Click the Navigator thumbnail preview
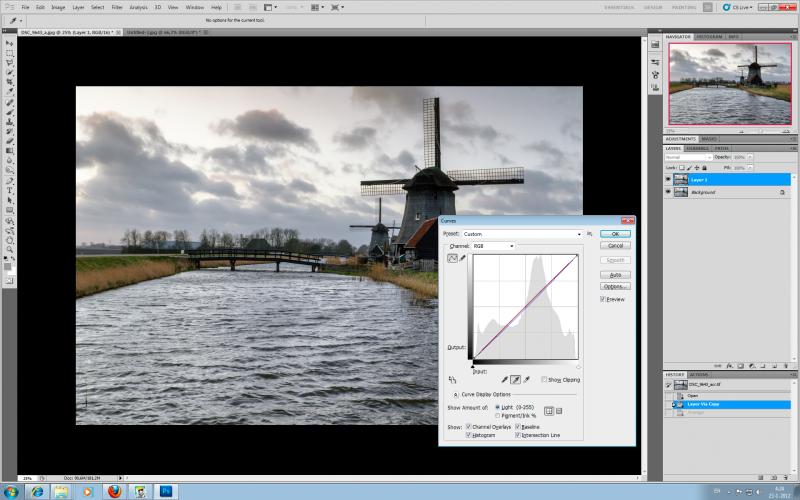Image resolution: width=800 pixels, height=500 pixels. tap(730, 84)
